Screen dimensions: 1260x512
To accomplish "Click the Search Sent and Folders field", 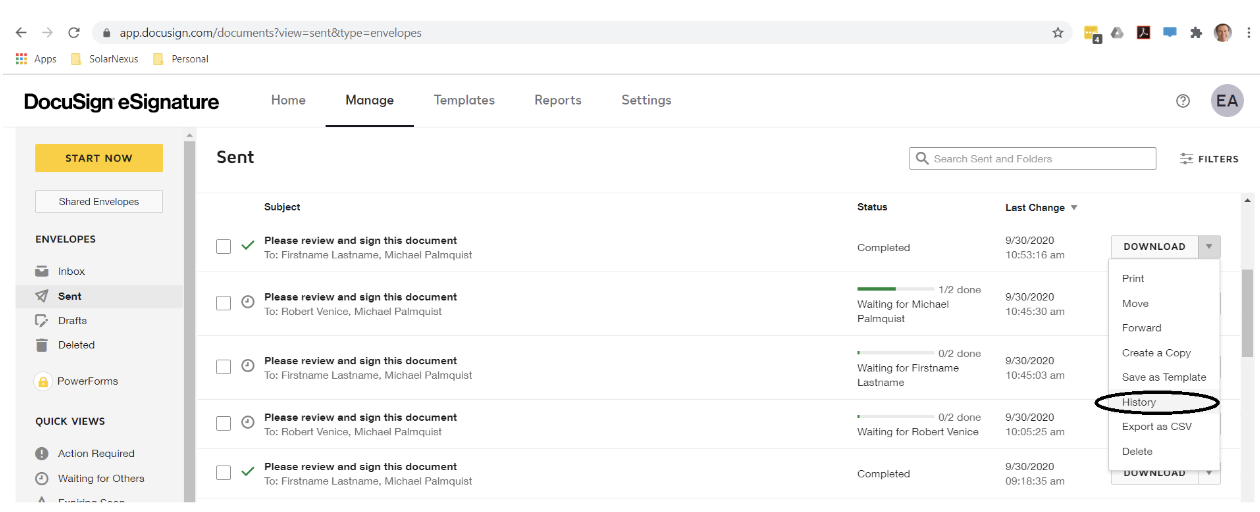I will point(1040,159).
